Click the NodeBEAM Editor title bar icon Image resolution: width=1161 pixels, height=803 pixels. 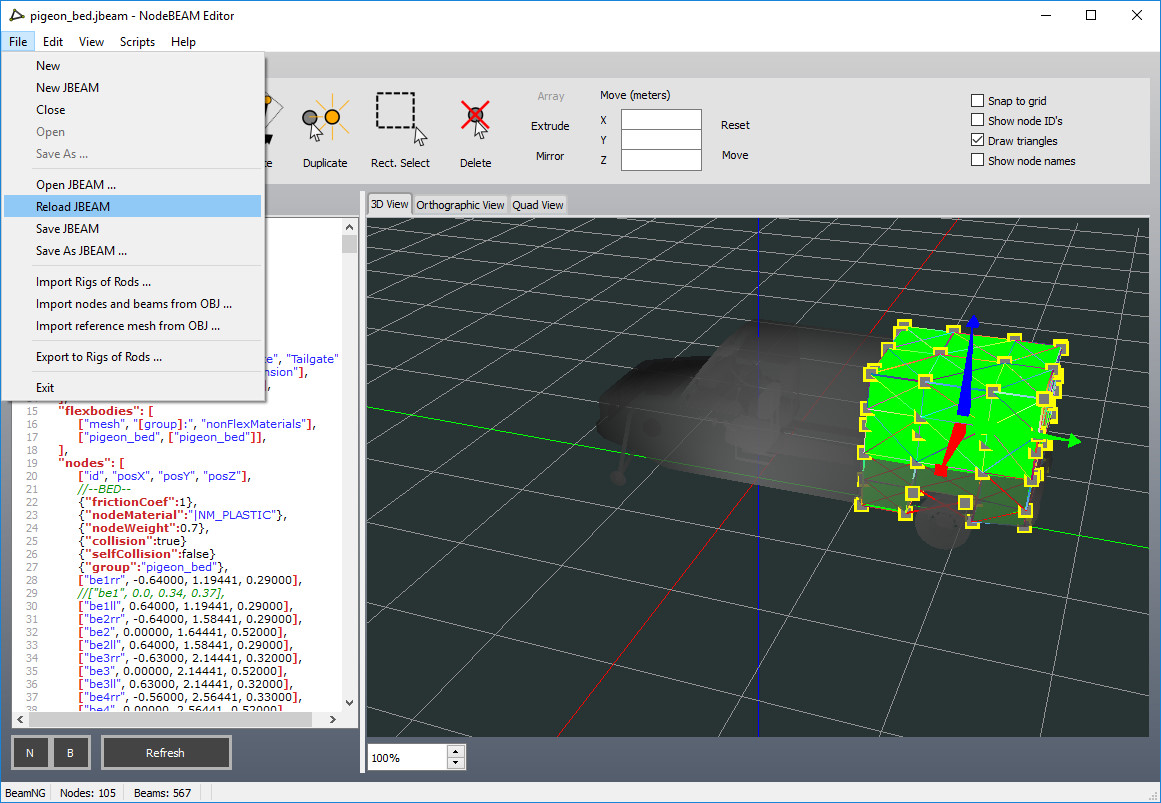16,15
